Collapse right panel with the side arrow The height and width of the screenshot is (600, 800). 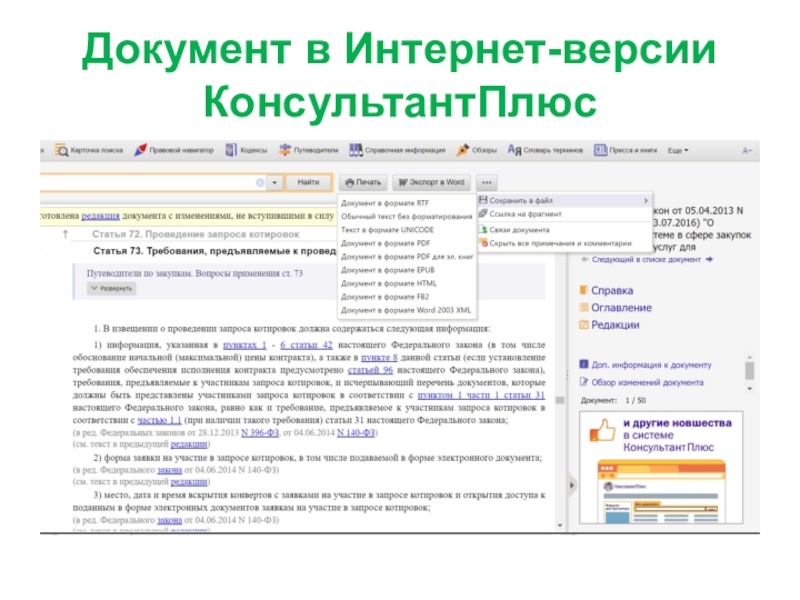coord(571,485)
